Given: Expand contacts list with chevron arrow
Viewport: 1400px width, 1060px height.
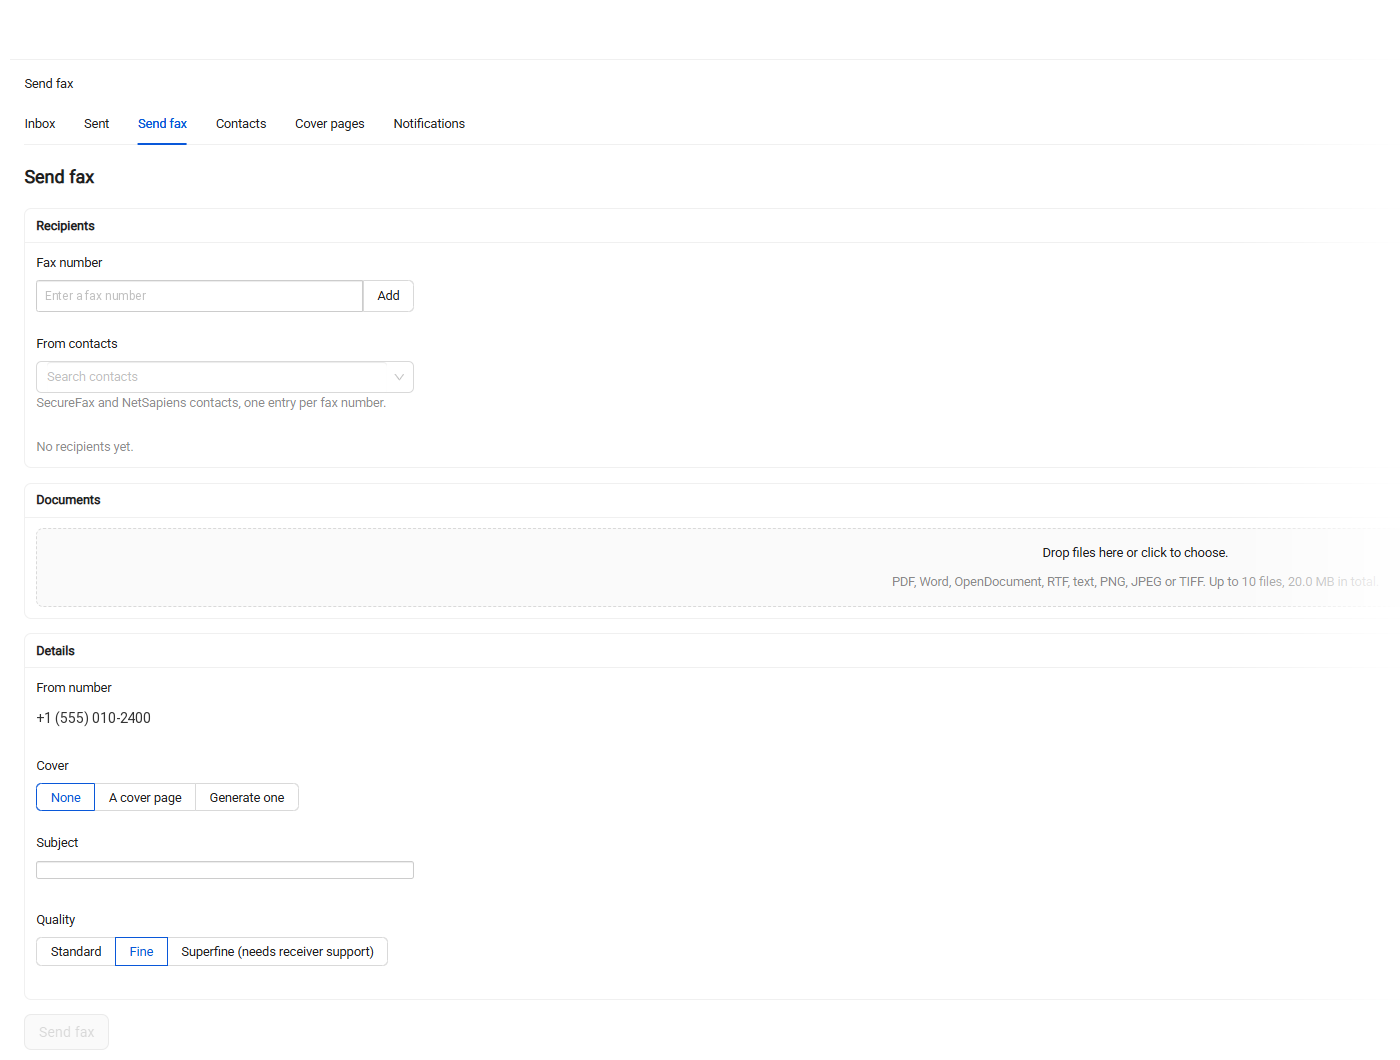Looking at the screenshot, I should click(x=399, y=377).
